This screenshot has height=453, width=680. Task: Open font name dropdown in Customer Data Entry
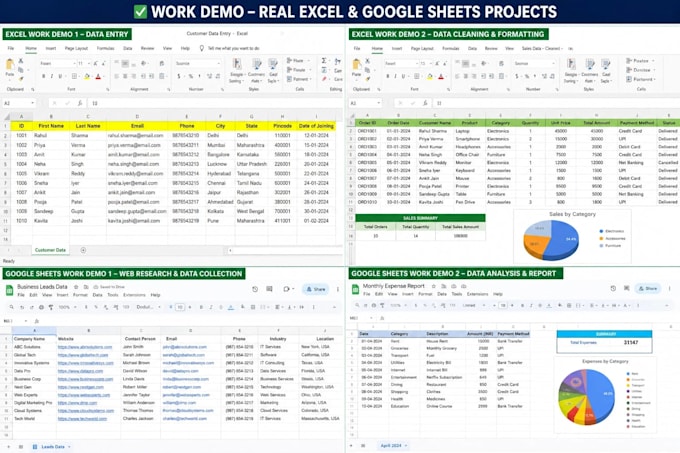[x=74, y=64]
